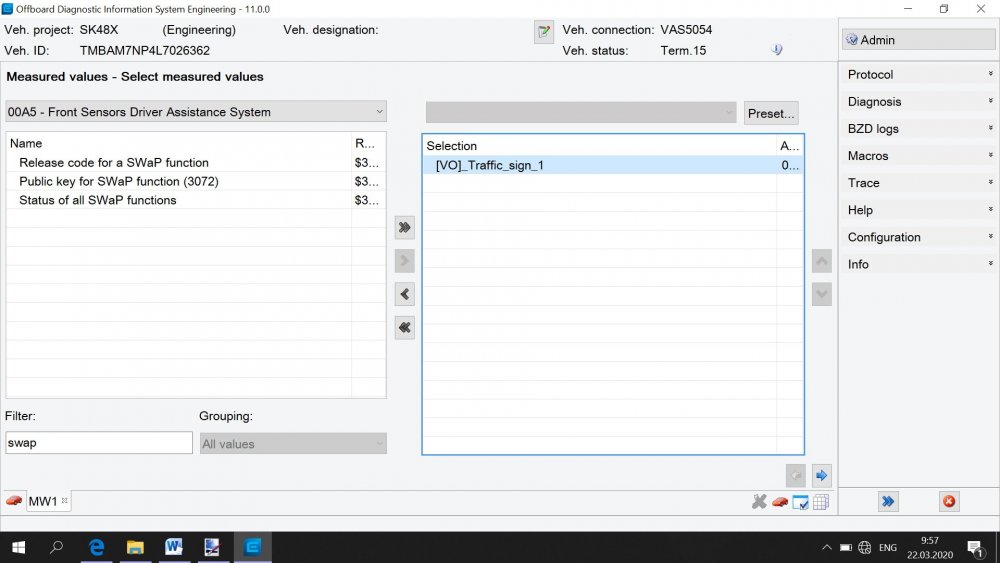Click the battery tray icon
The image size is (1000, 563).
click(x=846, y=547)
